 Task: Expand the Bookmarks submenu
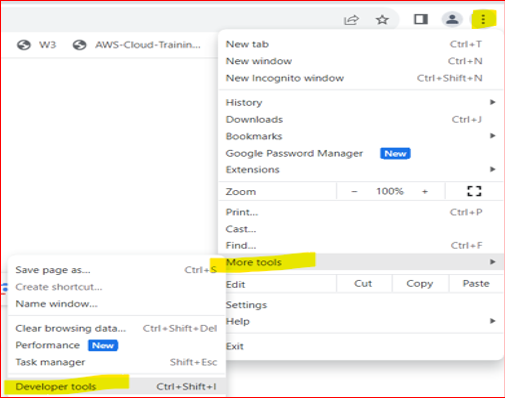(360, 136)
